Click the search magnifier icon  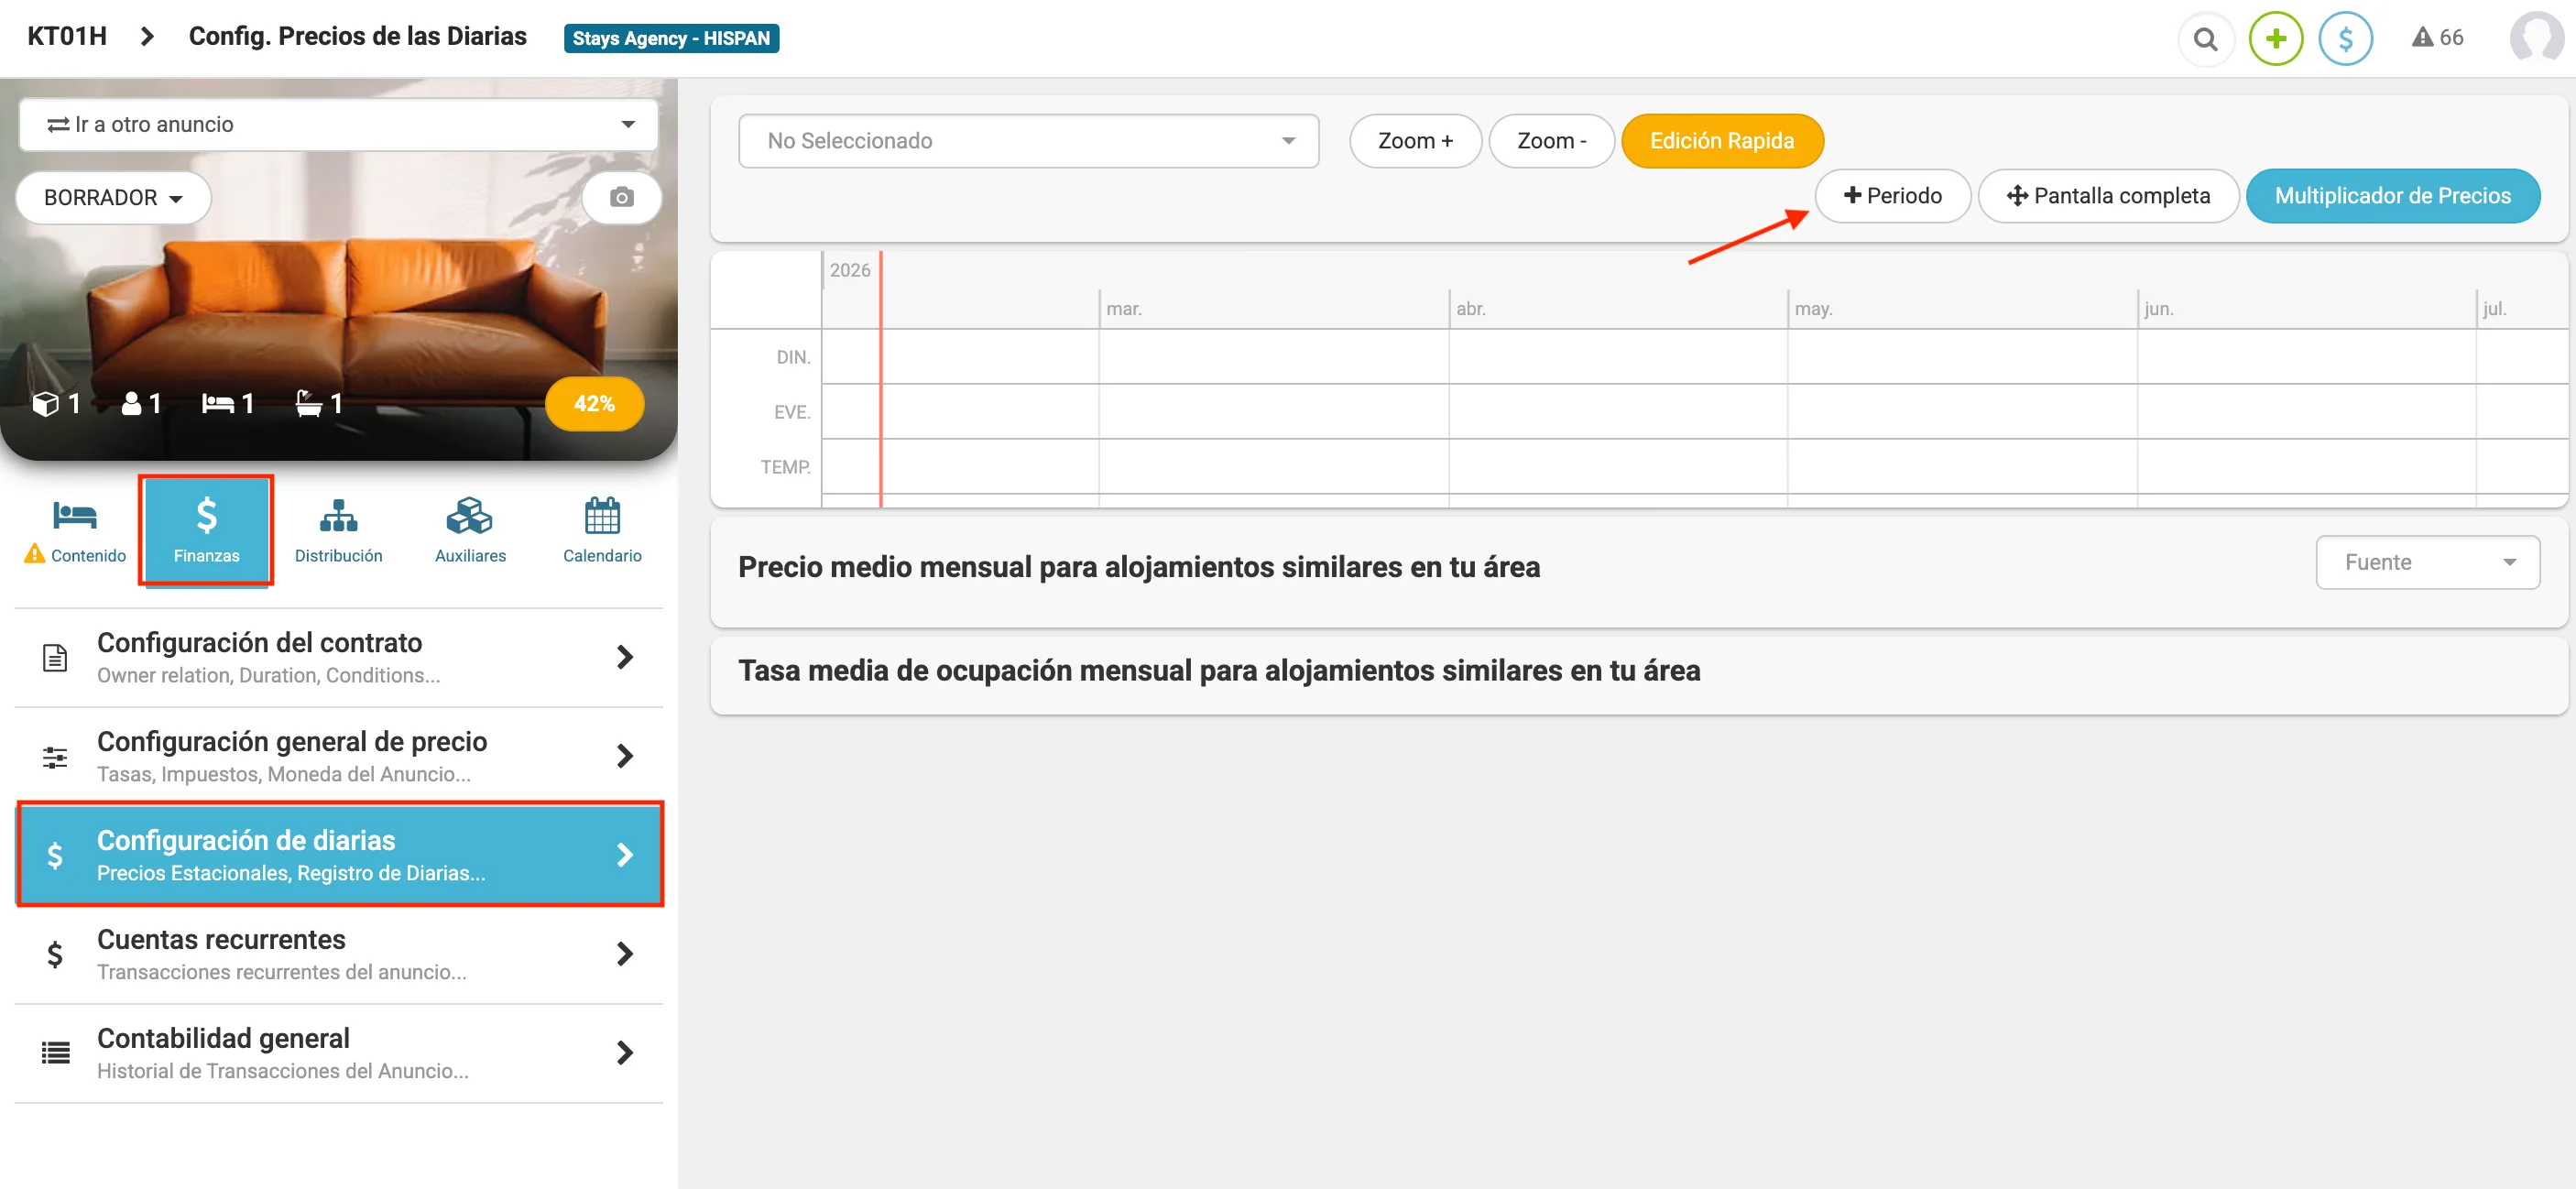(2205, 39)
